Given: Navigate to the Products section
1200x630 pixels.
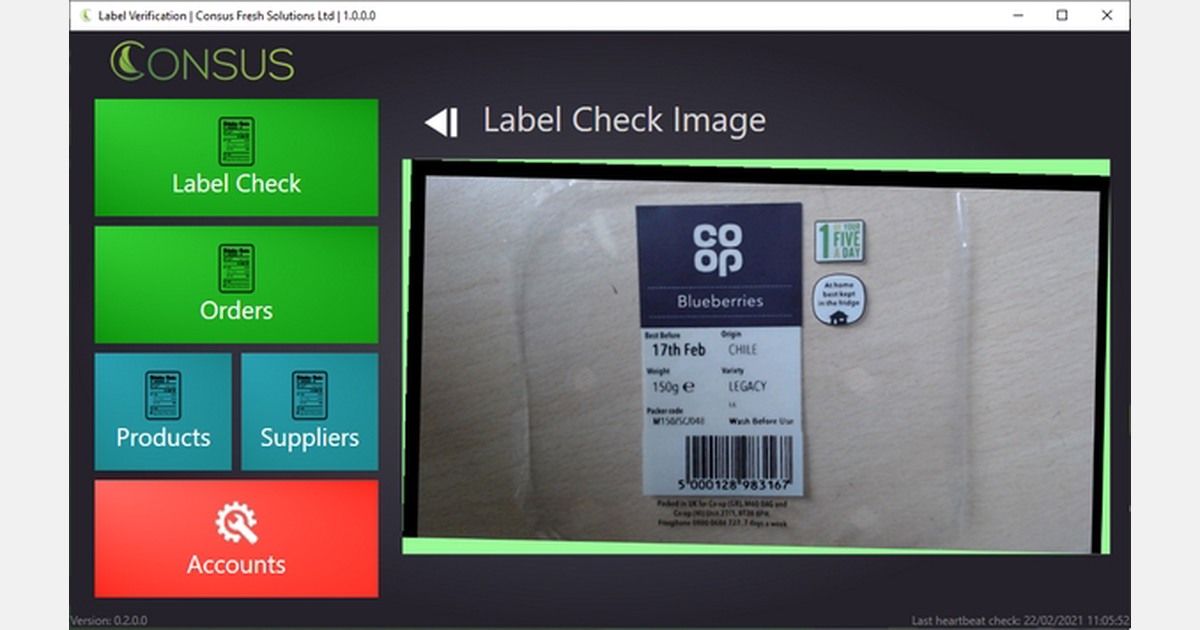Looking at the screenshot, I should [x=163, y=410].
